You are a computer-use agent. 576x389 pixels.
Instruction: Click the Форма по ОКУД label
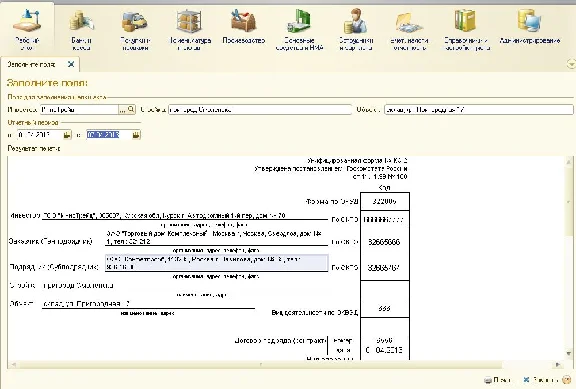(331, 201)
